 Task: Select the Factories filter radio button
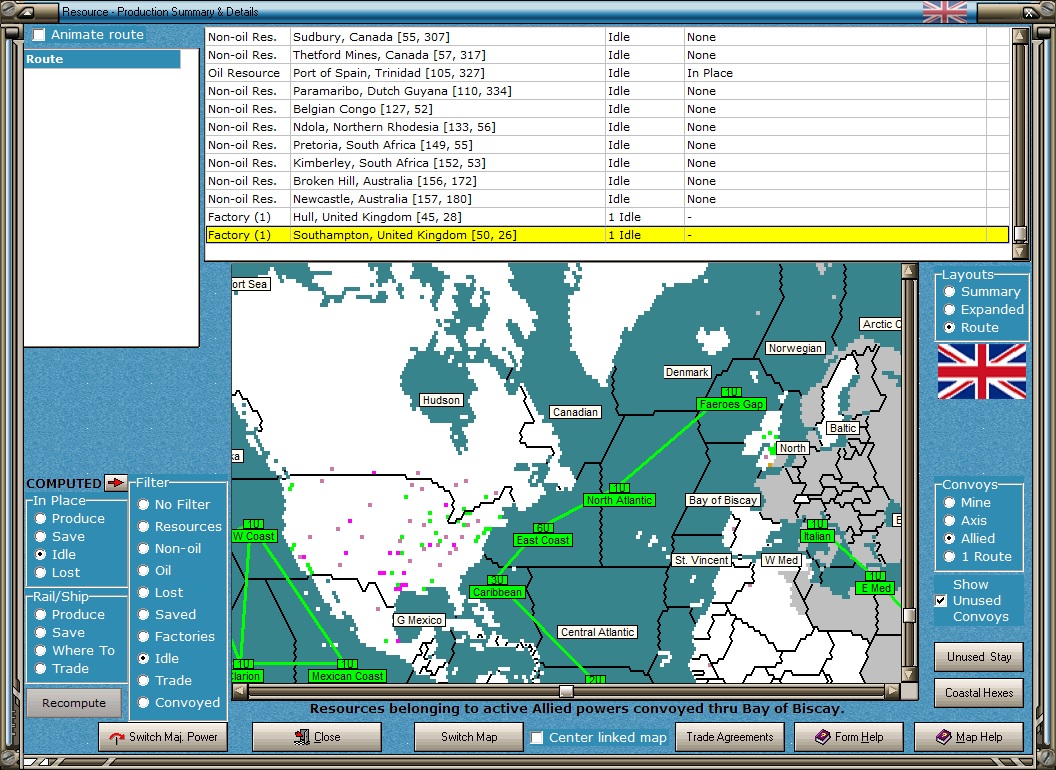tap(144, 637)
